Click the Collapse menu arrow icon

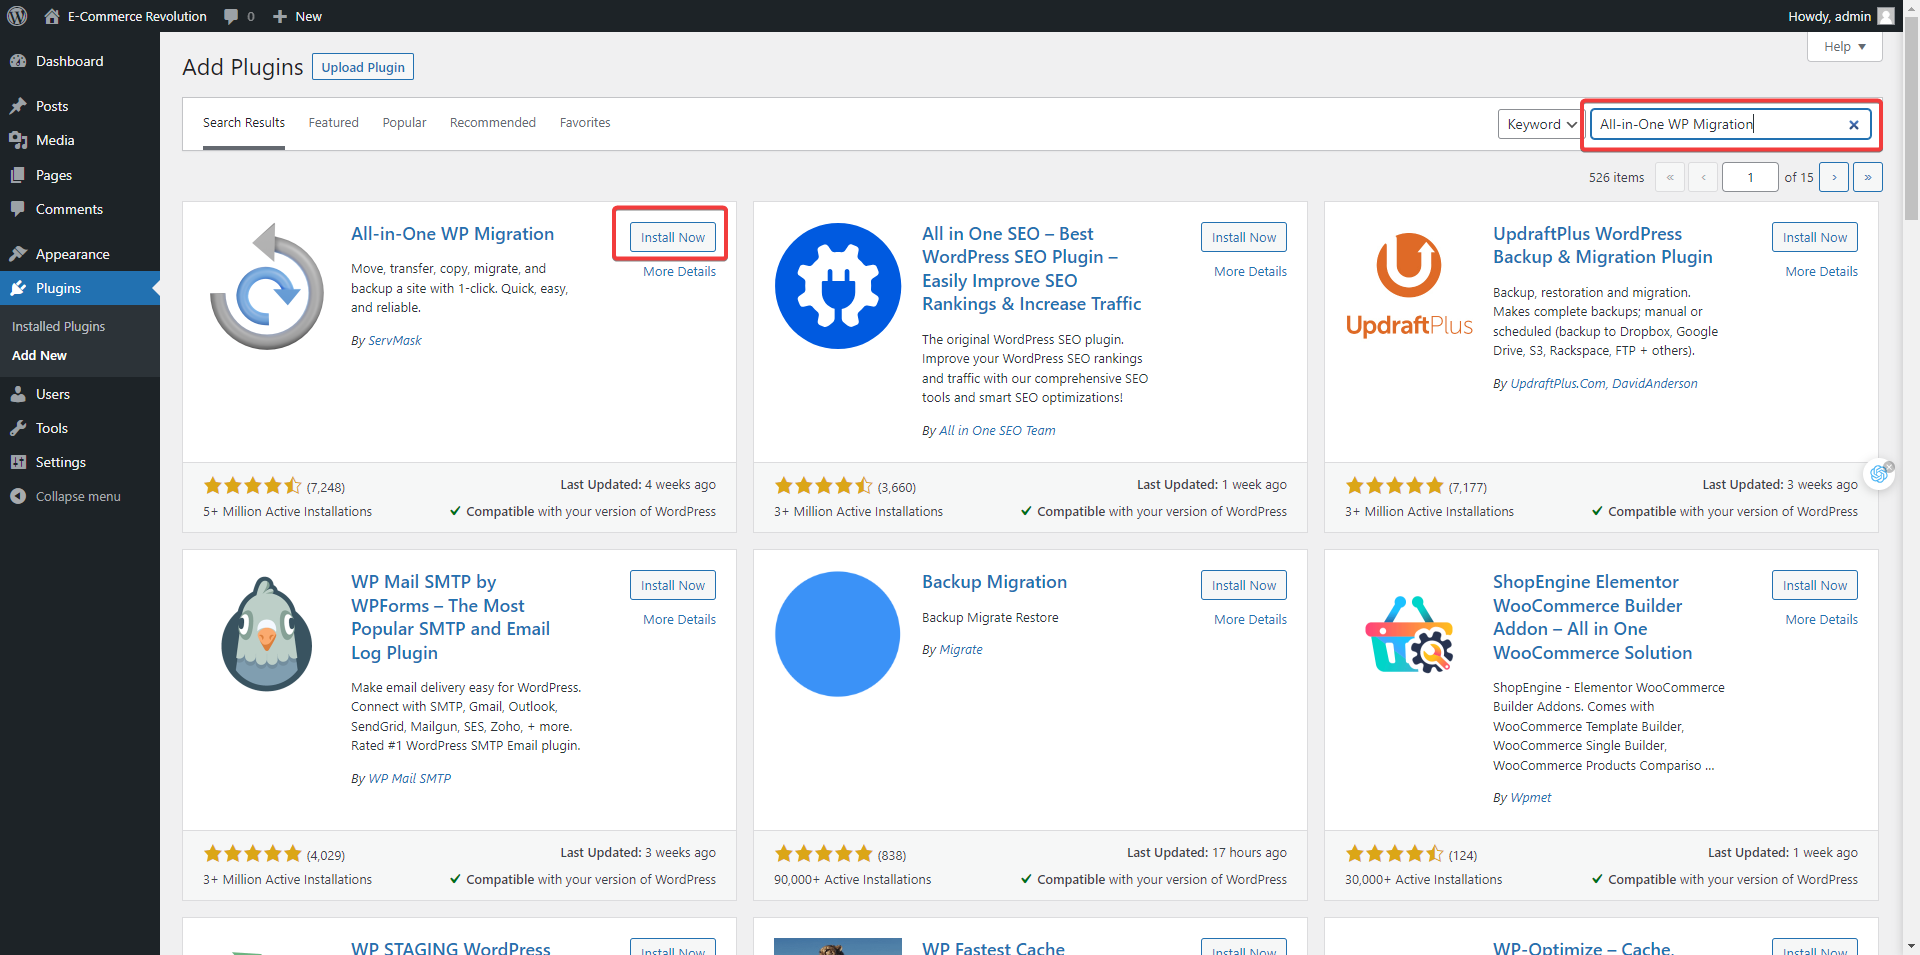(x=18, y=496)
